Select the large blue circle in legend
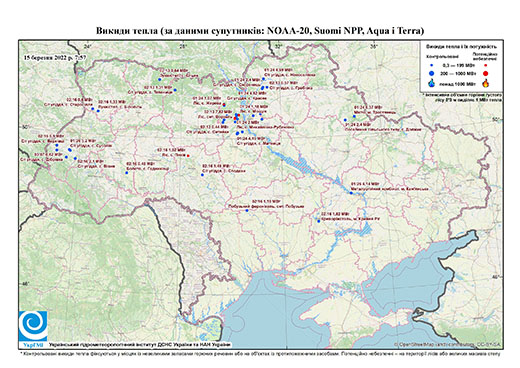The image size is (520, 368). pos(431,73)
